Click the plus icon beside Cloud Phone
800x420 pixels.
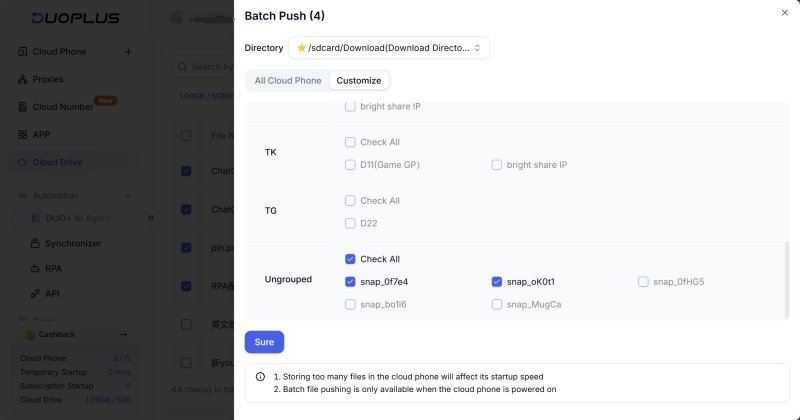coord(128,52)
